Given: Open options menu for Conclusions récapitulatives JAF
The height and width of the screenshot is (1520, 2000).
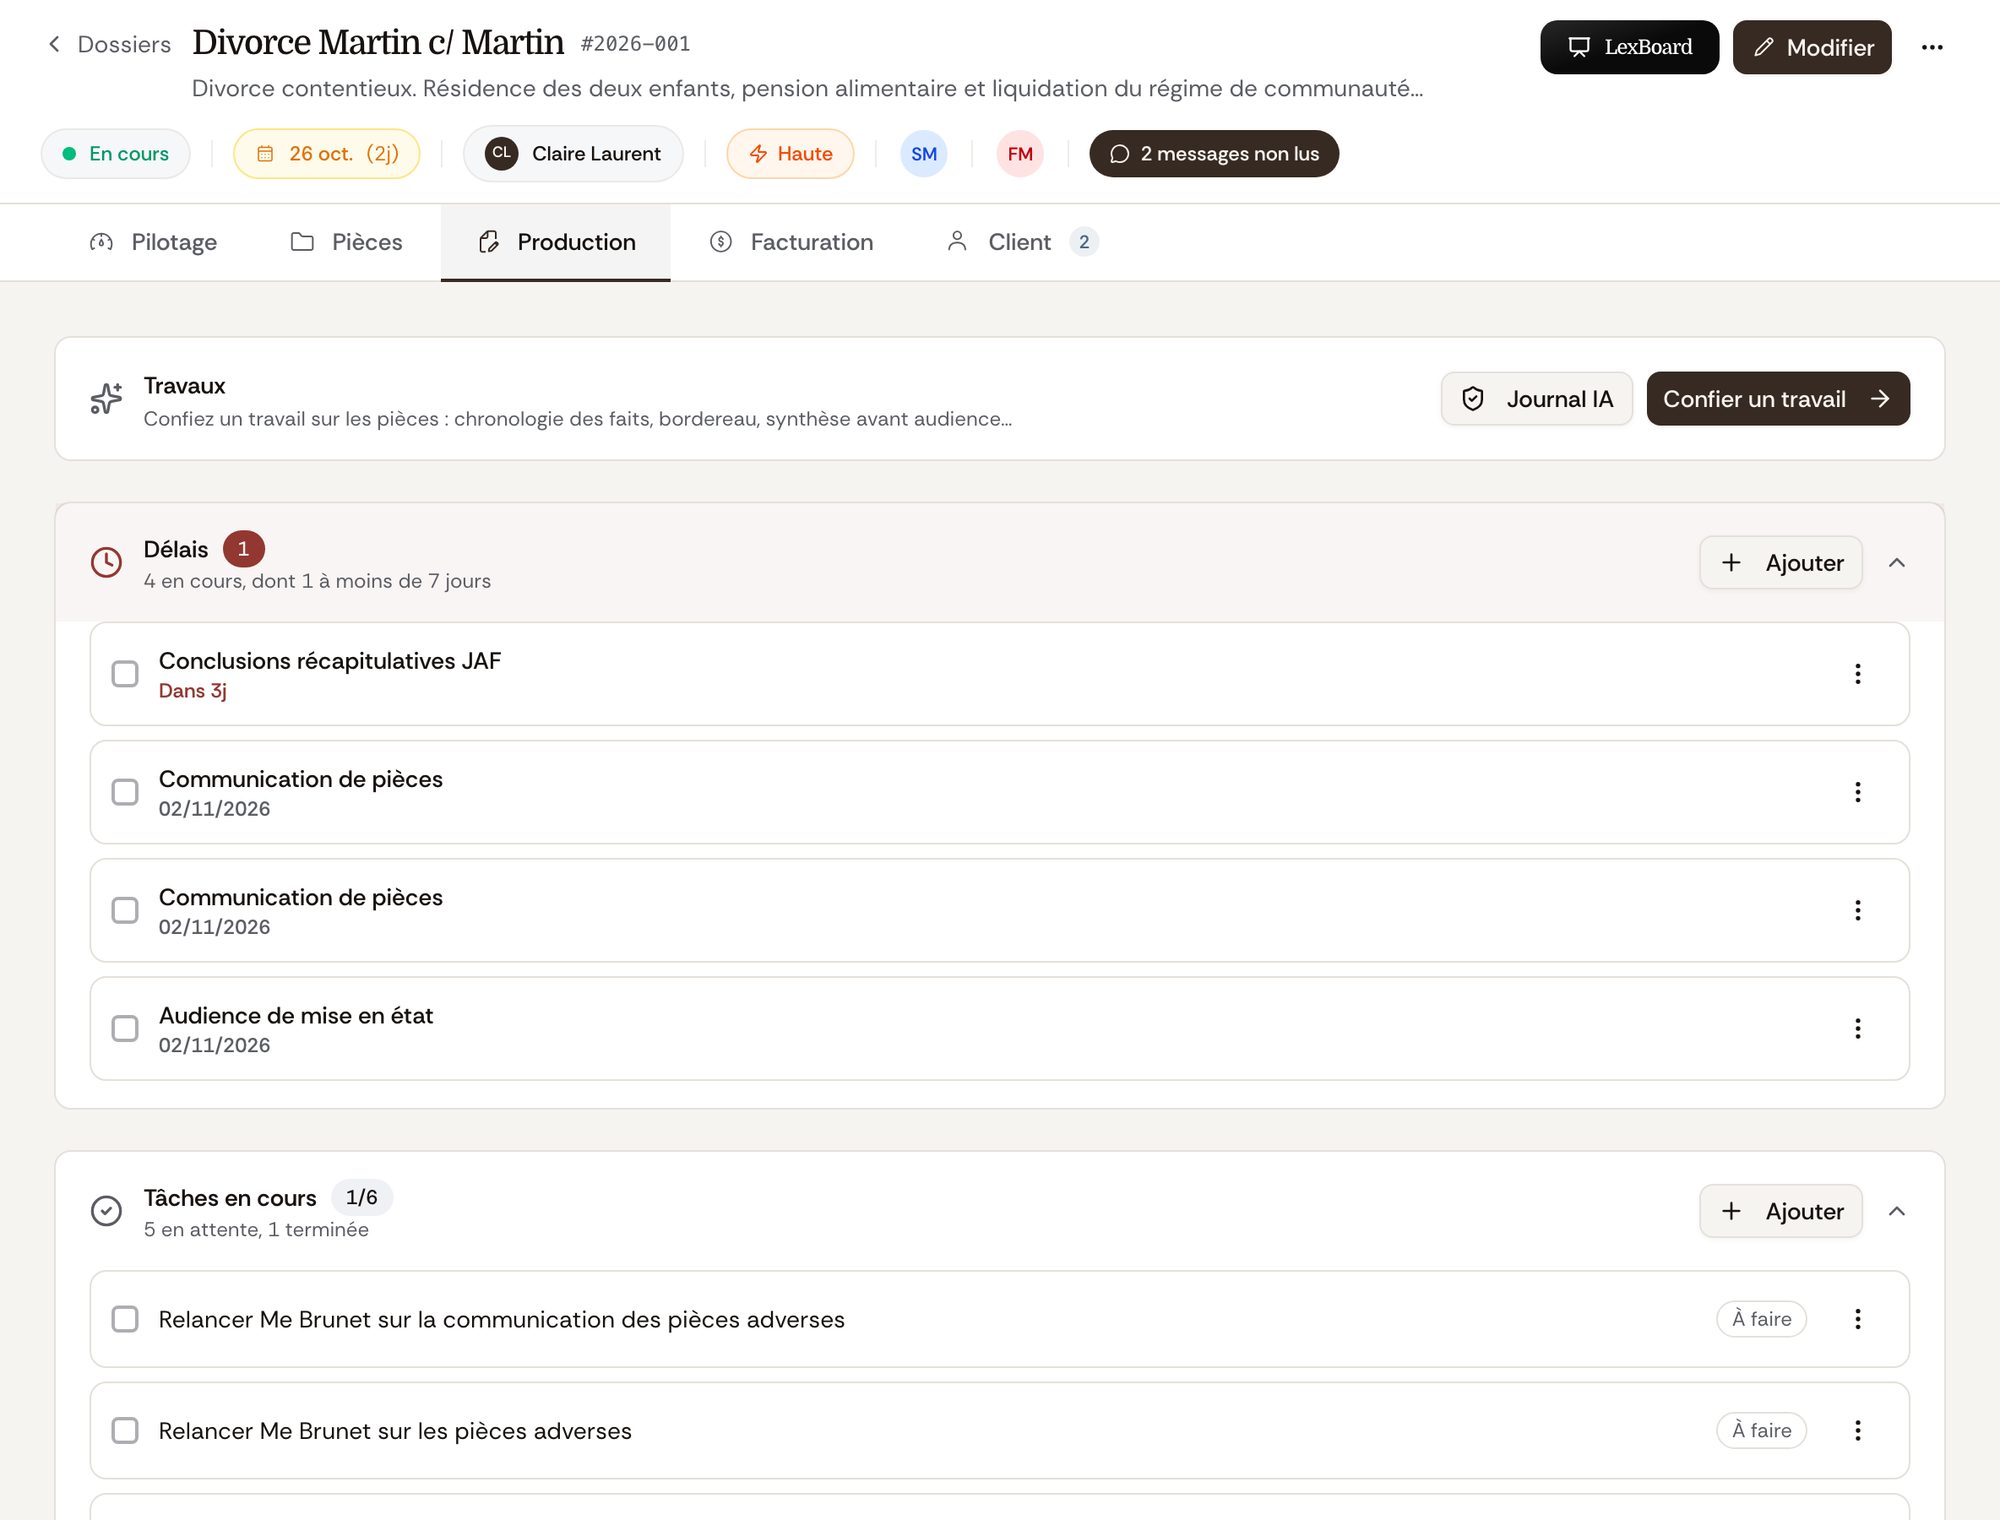Looking at the screenshot, I should (x=1858, y=674).
